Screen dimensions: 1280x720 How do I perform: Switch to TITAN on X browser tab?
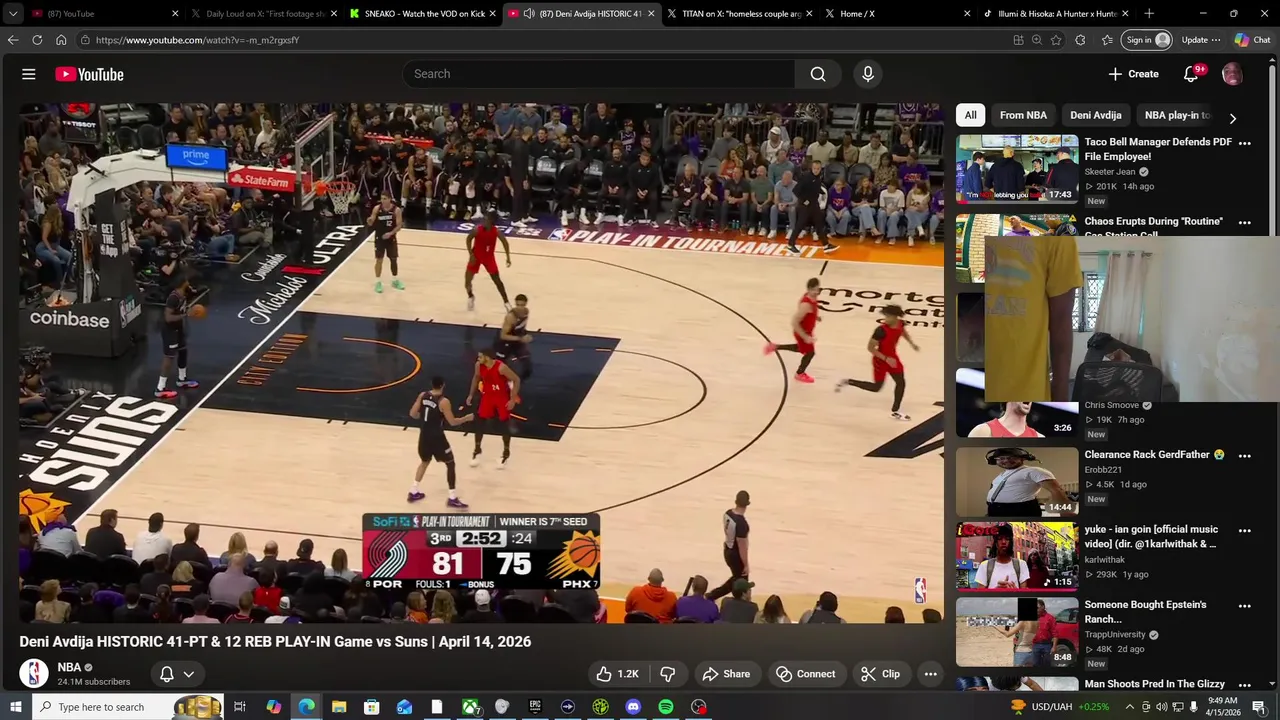(741, 14)
